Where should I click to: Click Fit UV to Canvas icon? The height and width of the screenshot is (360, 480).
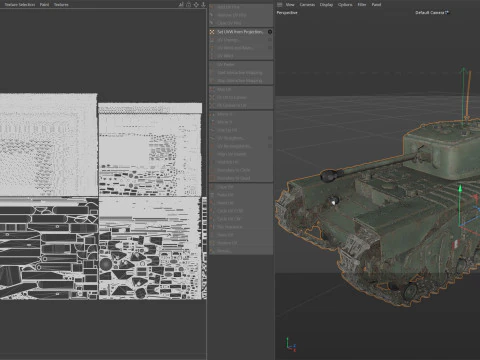[212, 98]
